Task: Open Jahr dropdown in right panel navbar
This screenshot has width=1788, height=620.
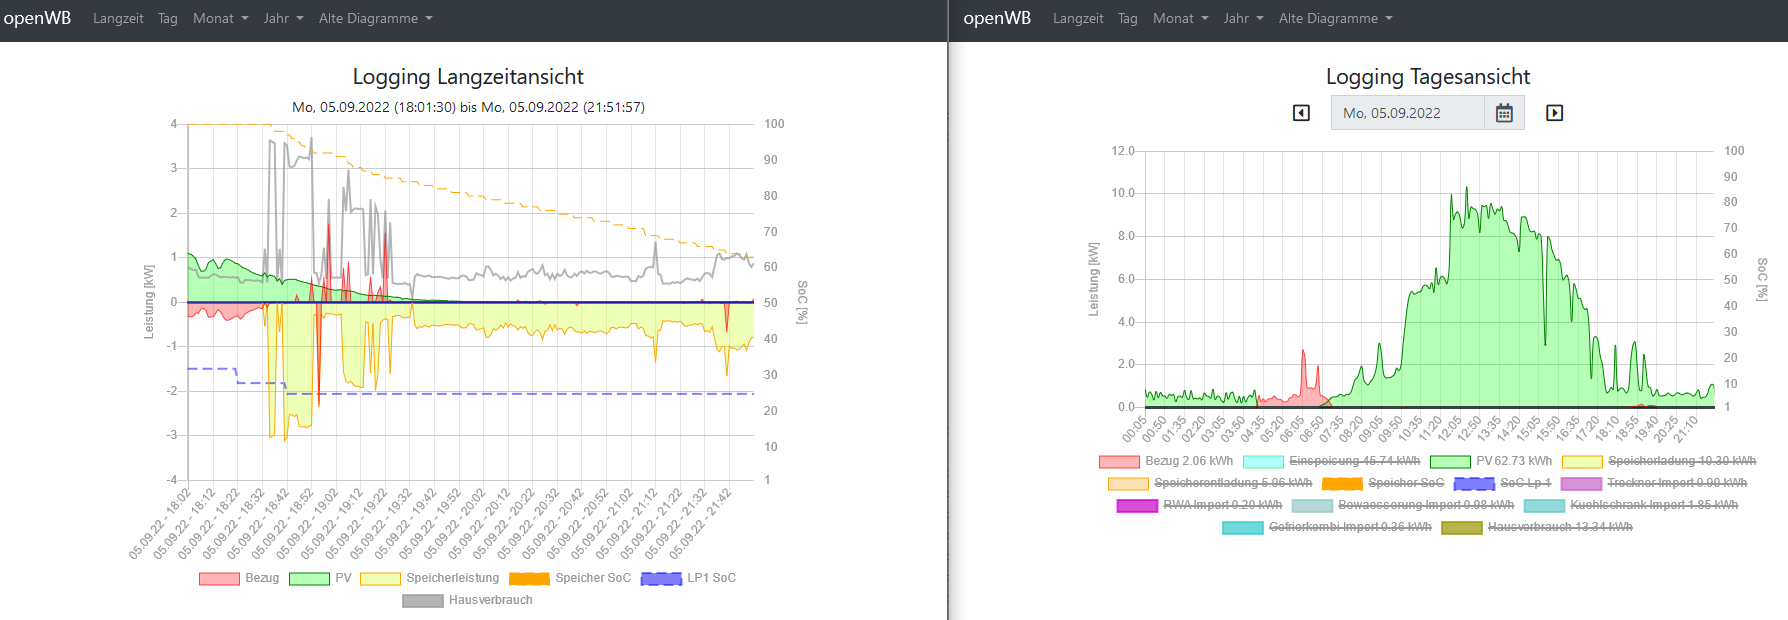Action: 1243,18
